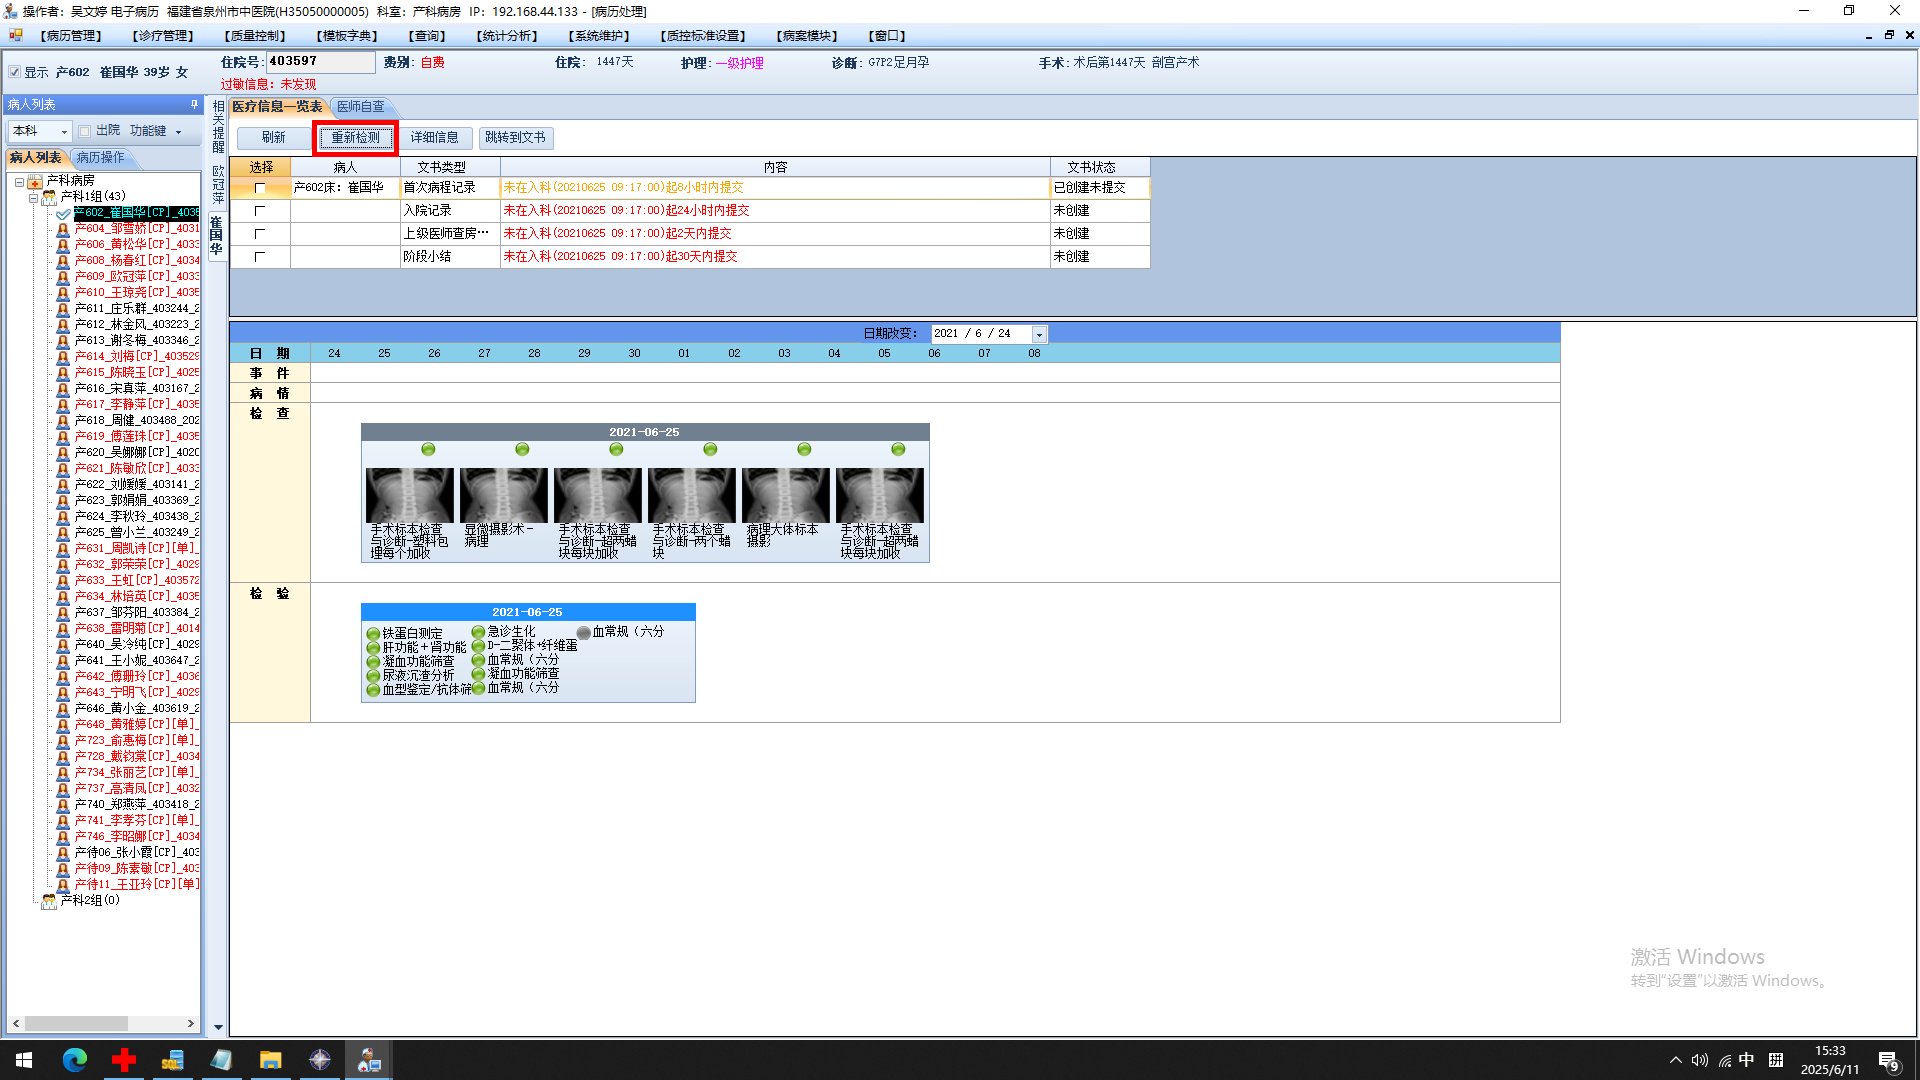Open the 显微摄影术-病理 exam thumbnail

[x=503, y=496]
